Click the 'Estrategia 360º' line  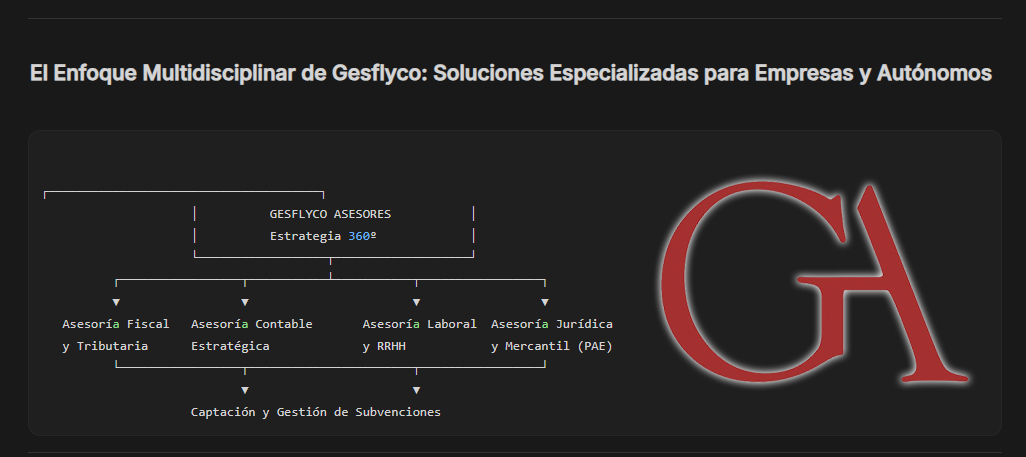pos(323,236)
